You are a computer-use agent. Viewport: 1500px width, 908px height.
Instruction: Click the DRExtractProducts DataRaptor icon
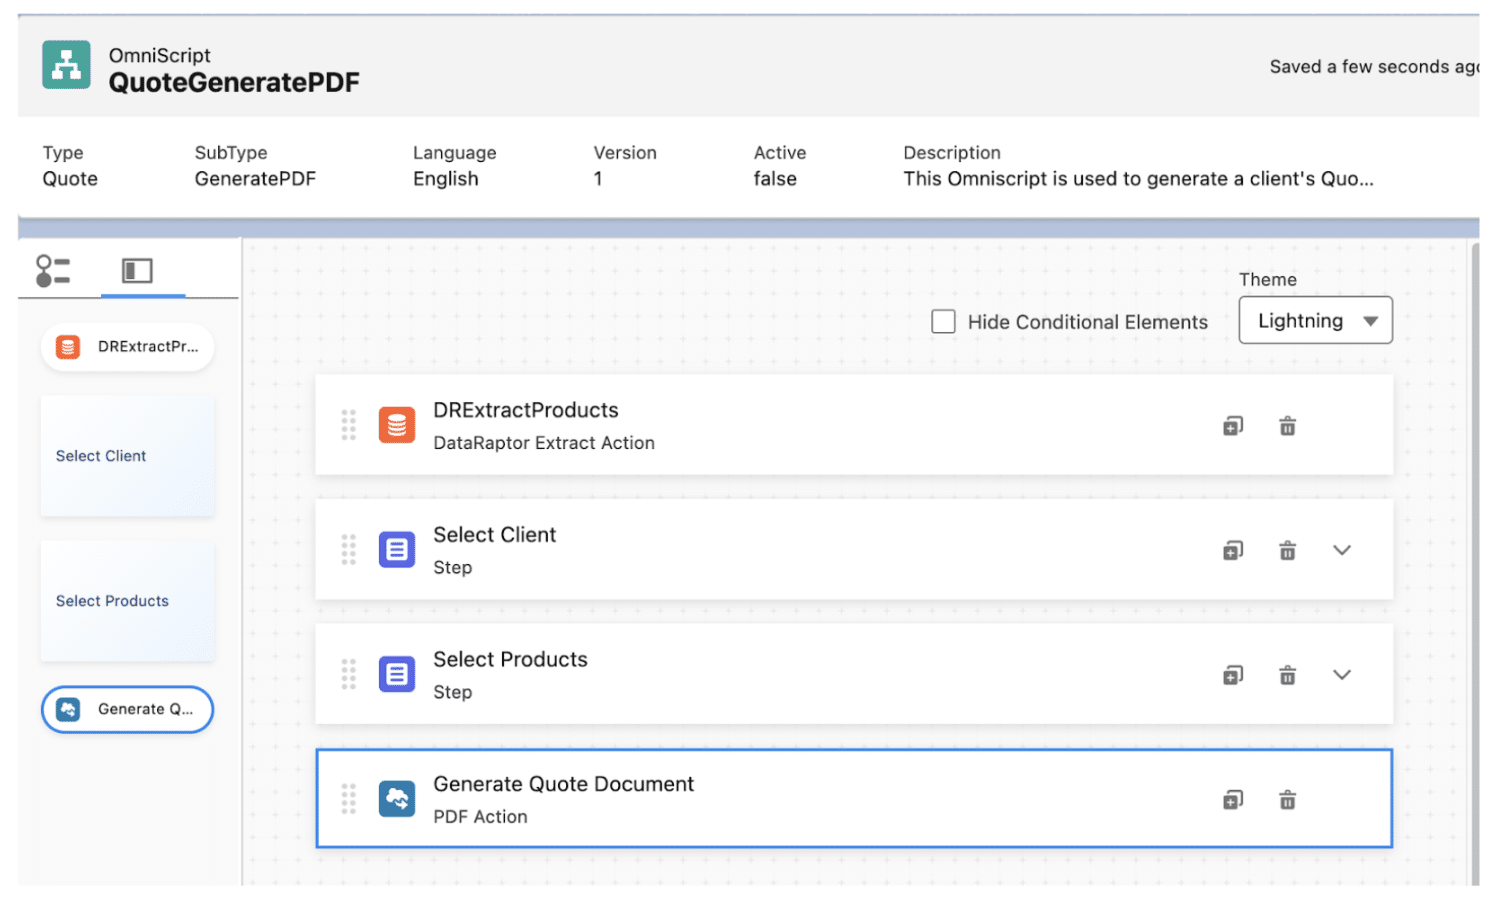[x=397, y=425]
